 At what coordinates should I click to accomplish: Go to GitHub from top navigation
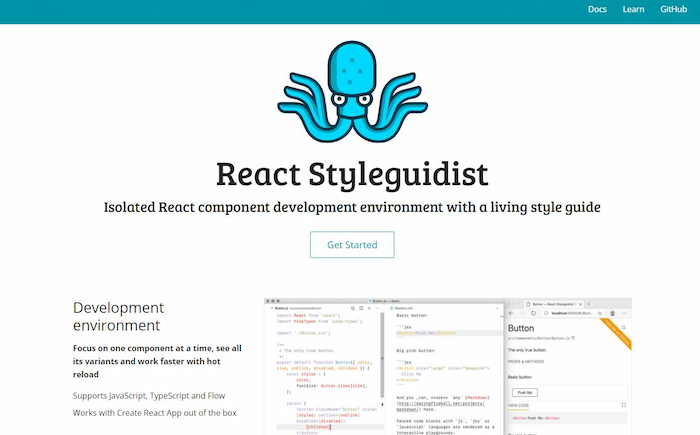click(672, 10)
